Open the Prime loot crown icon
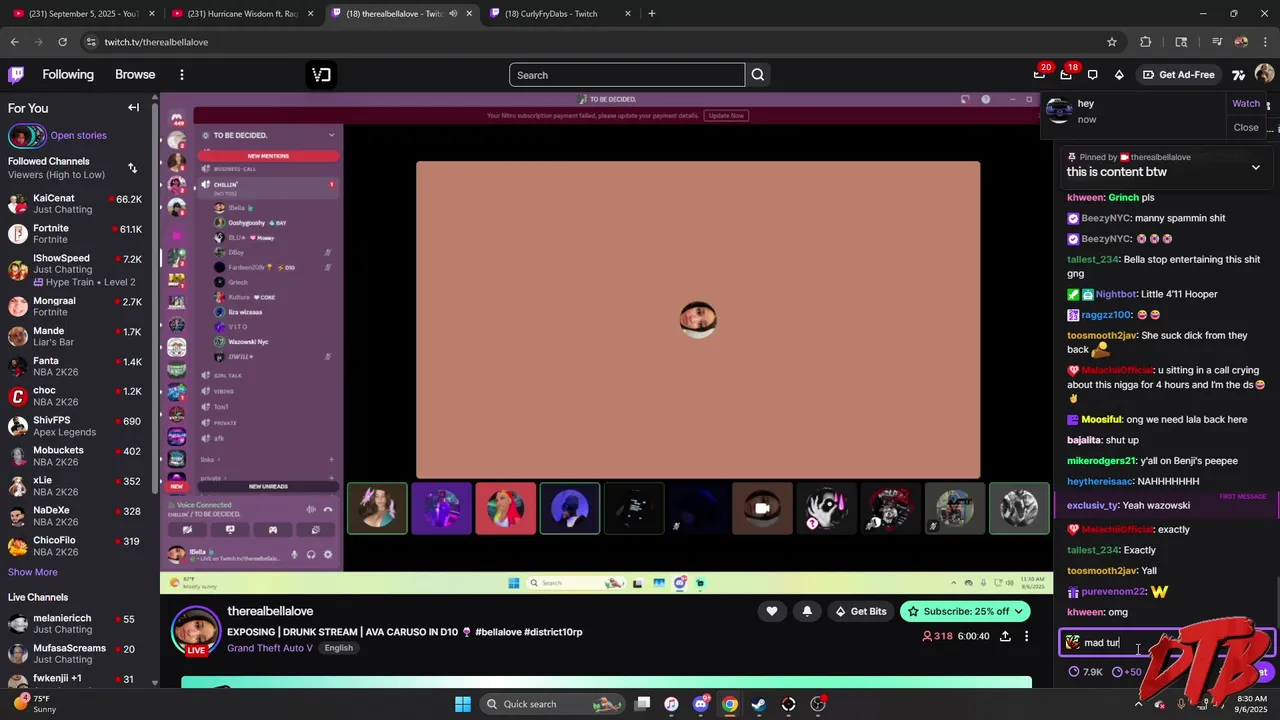1280x720 pixels. 1039,75
